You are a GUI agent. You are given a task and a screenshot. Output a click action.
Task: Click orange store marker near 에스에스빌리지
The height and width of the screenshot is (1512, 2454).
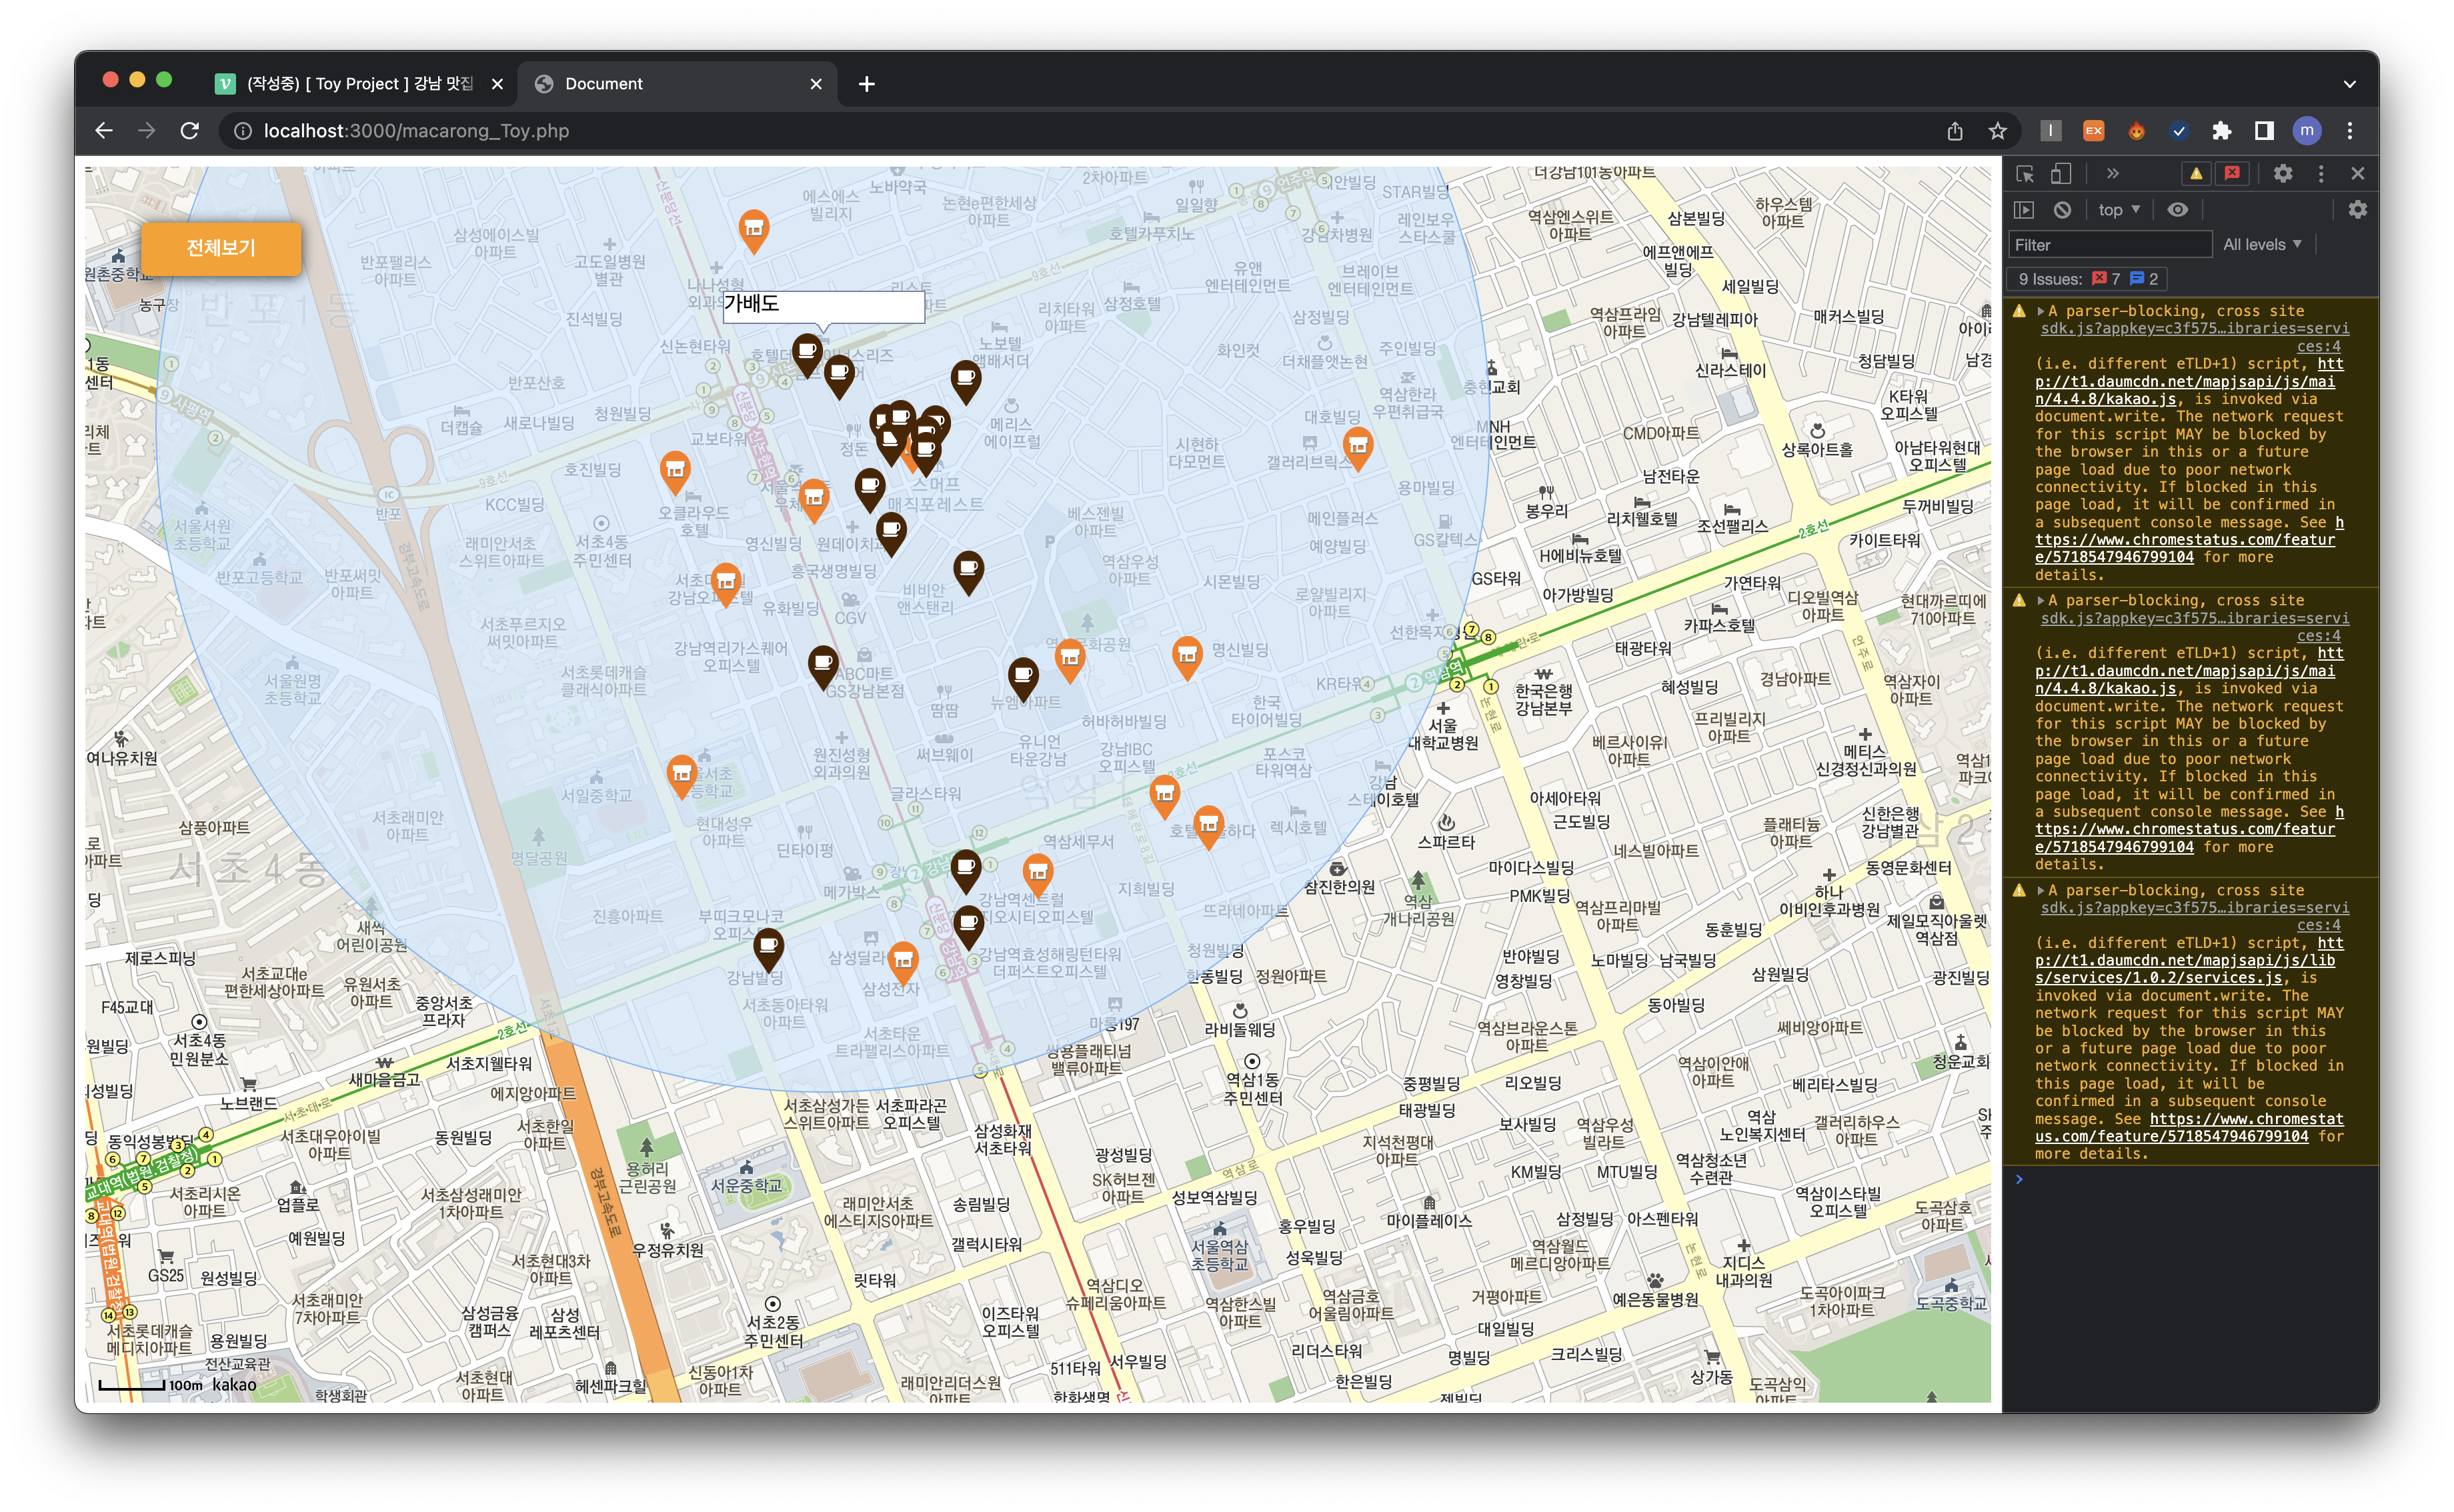point(753,230)
